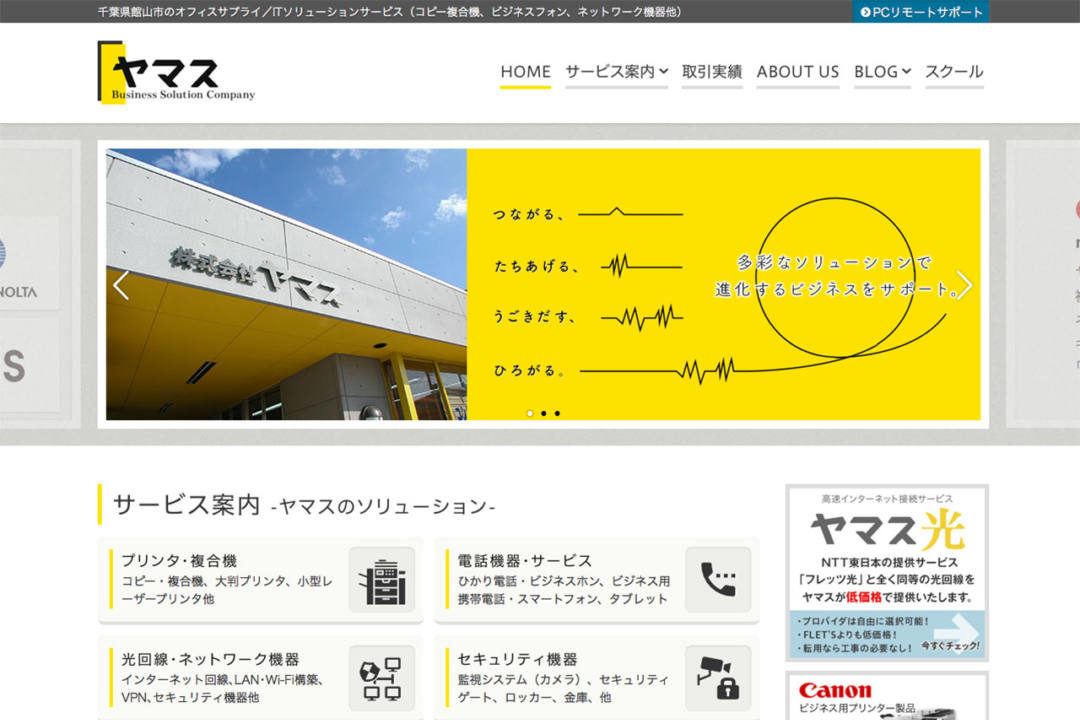Select the third carousel dot indicator

[x=557, y=412]
